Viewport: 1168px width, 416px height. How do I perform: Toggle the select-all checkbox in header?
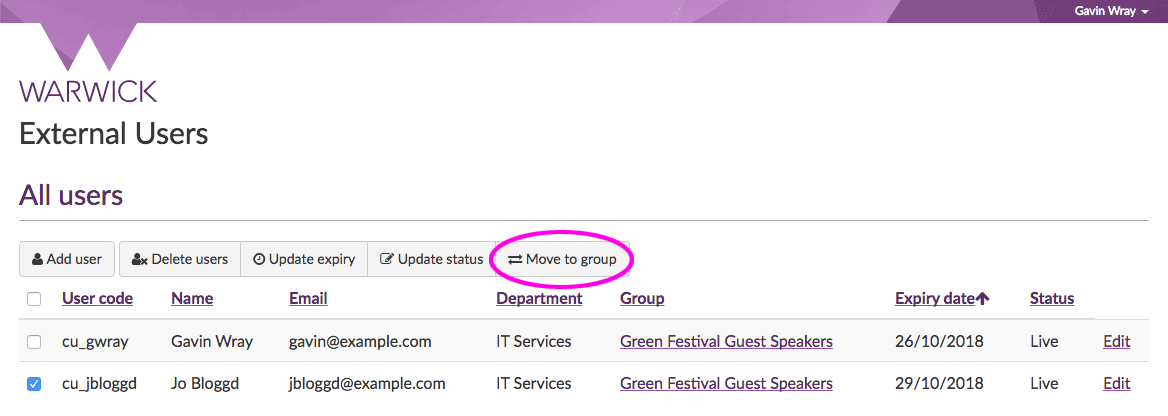click(x=34, y=299)
